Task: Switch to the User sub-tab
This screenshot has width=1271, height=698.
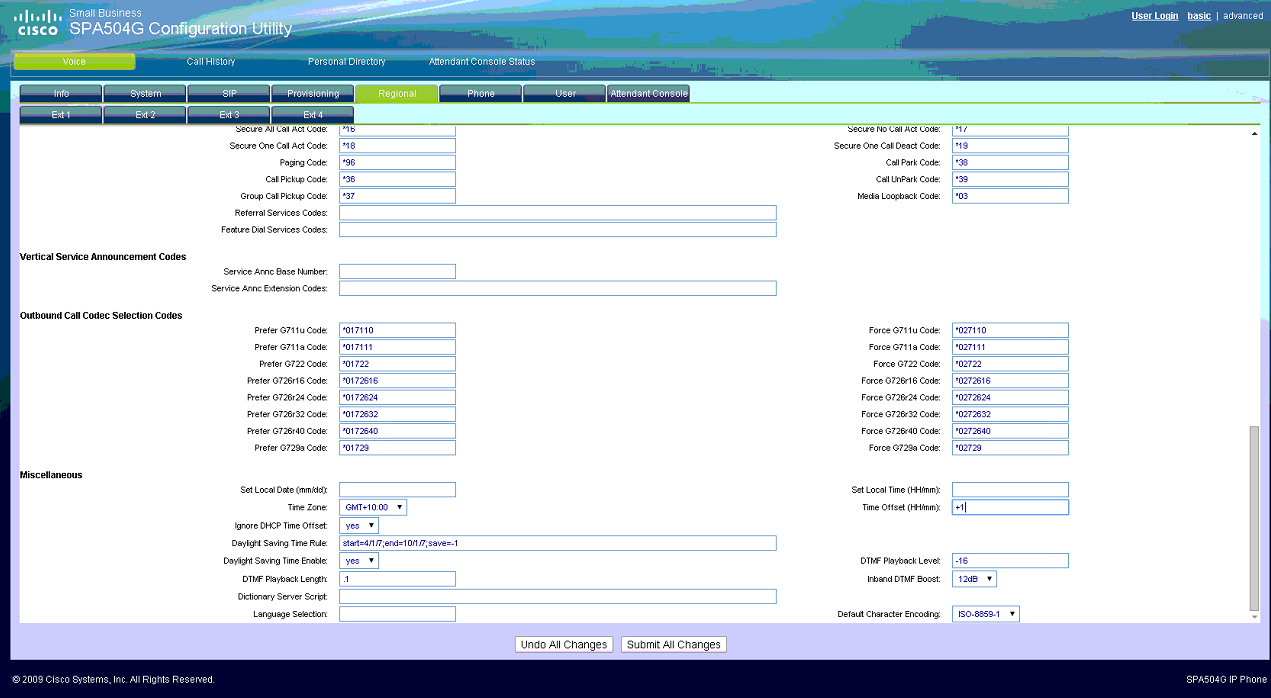Action: [565, 94]
